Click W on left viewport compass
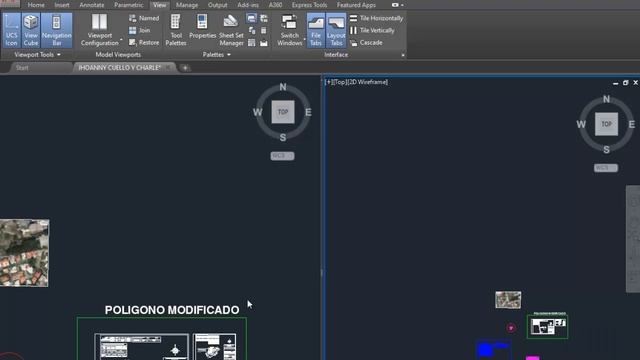This screenshot has width=640, height=360. tap(257, 112)
